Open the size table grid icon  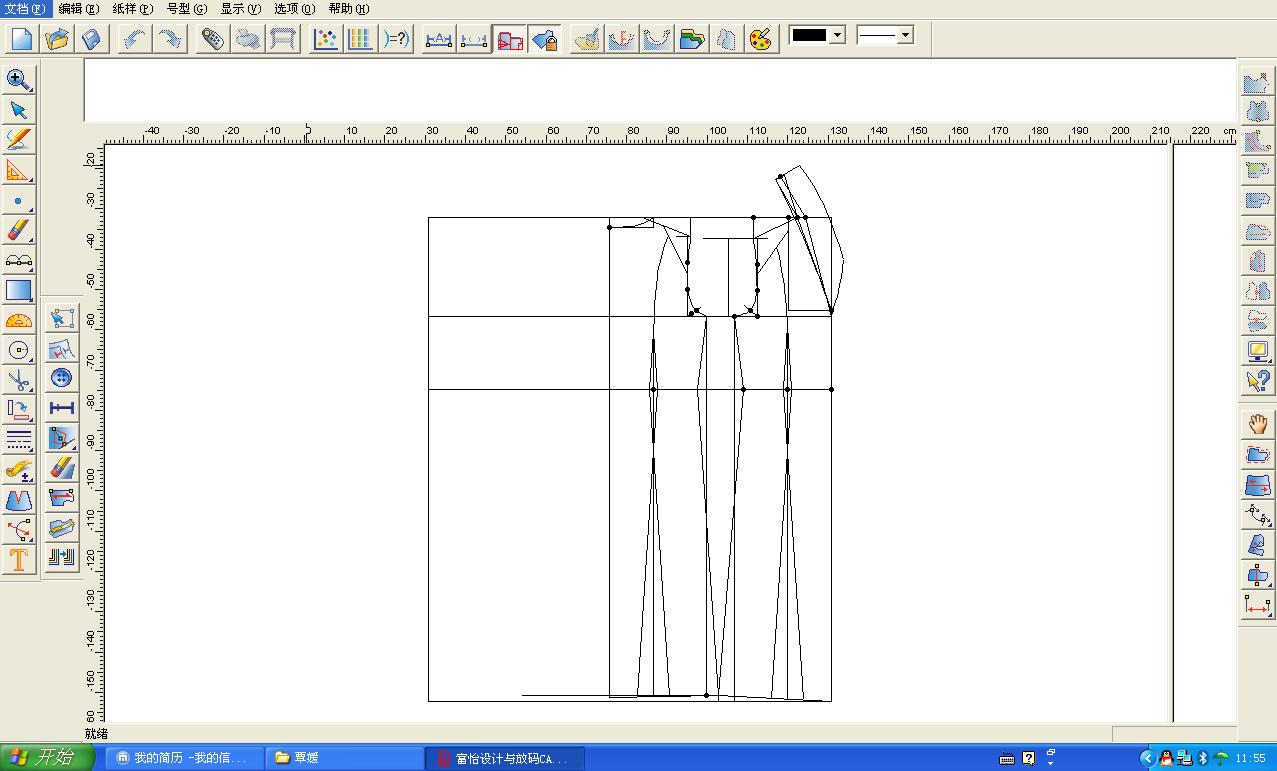click(x=360, y=39)
